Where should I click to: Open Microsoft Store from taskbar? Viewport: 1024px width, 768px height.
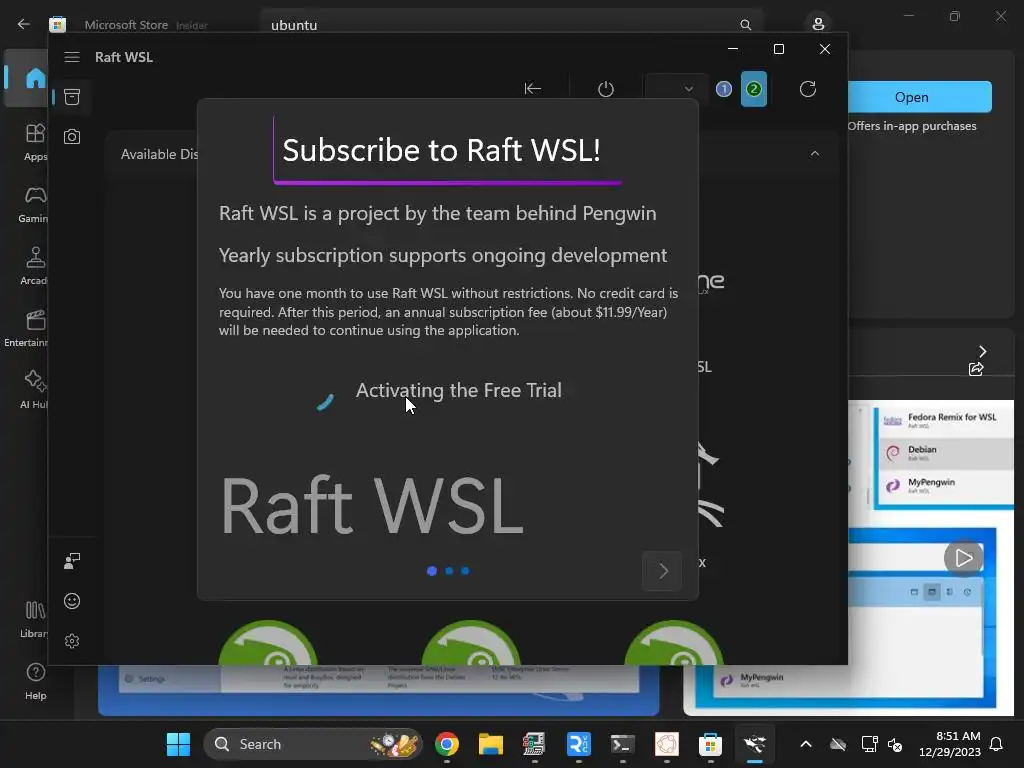pyautogui.click(x=711, y=744)
